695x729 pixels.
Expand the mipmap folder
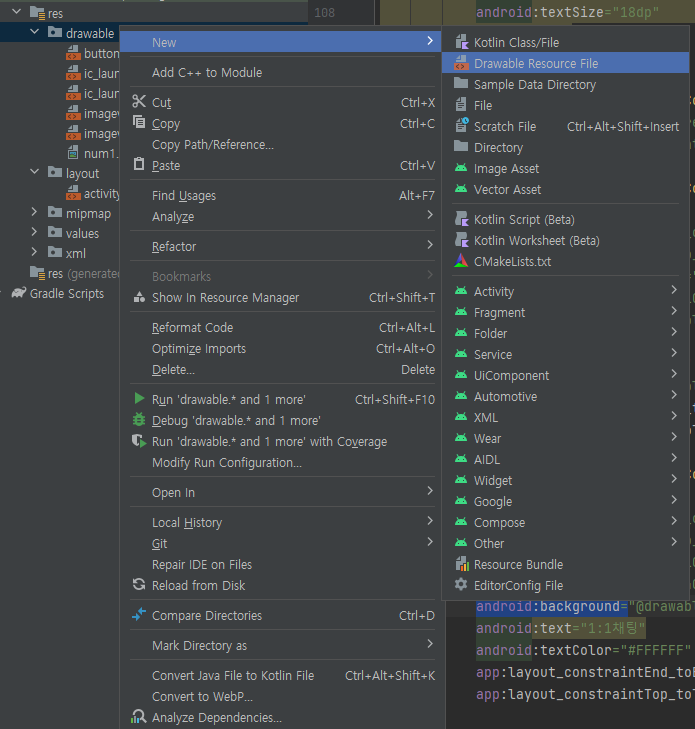34,212
